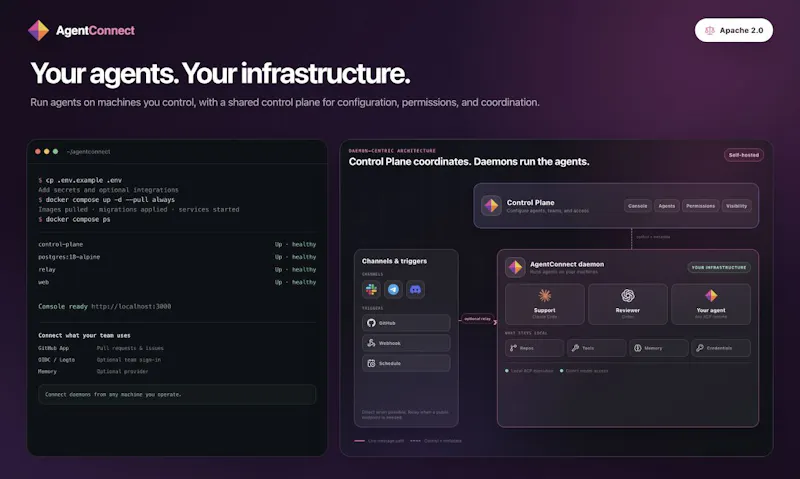The height and width of the screenshot is (479, 800).
Task: Select the Telegram channel icon
Action: pyautogui.click(x=393, y=290)
